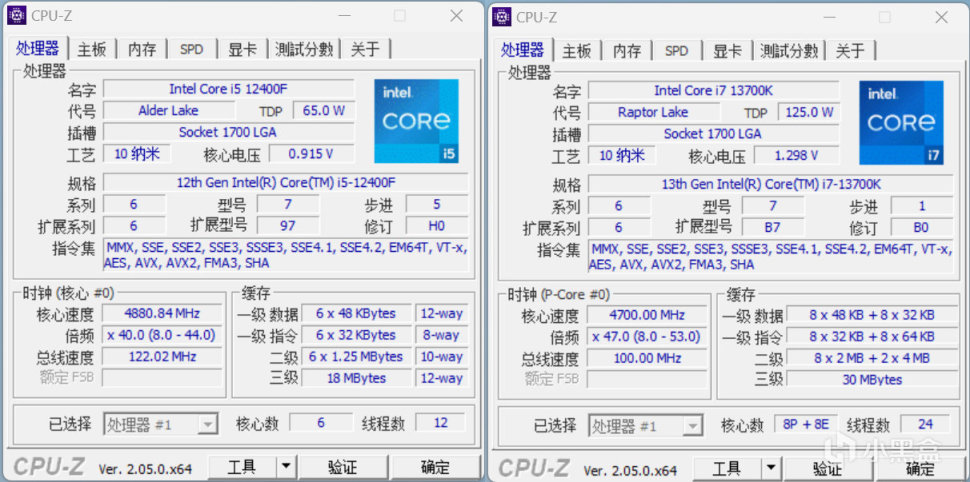Open 測試分數 tab in left window
This screenshot has width=970, height=482.
[x=304, y=49]
